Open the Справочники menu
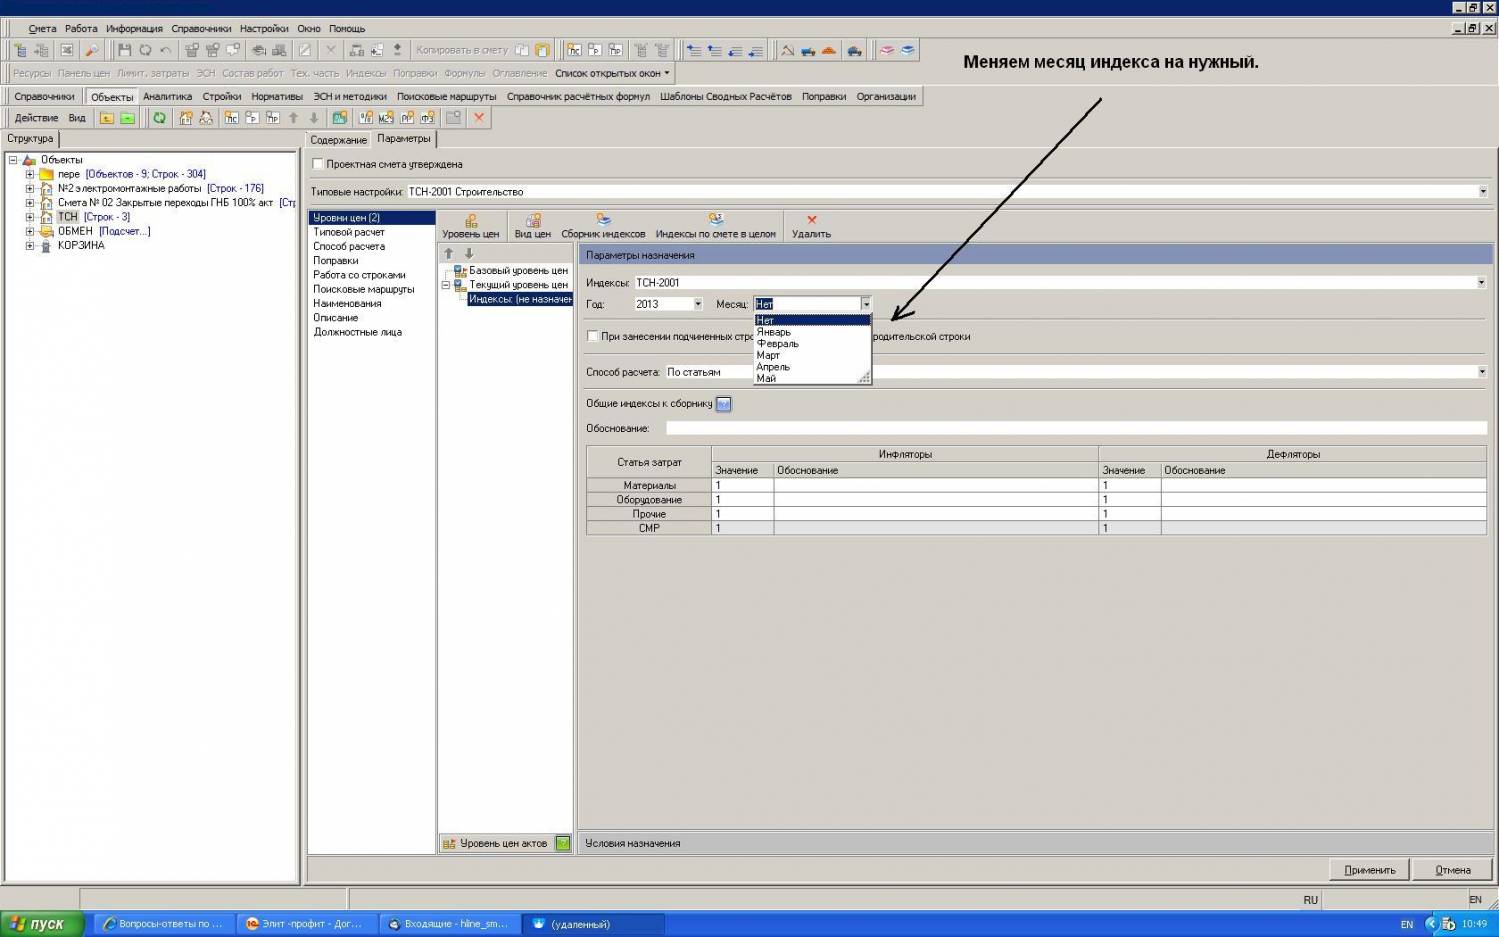This screenshot has height=937, width=1499. tap(201, 29)
